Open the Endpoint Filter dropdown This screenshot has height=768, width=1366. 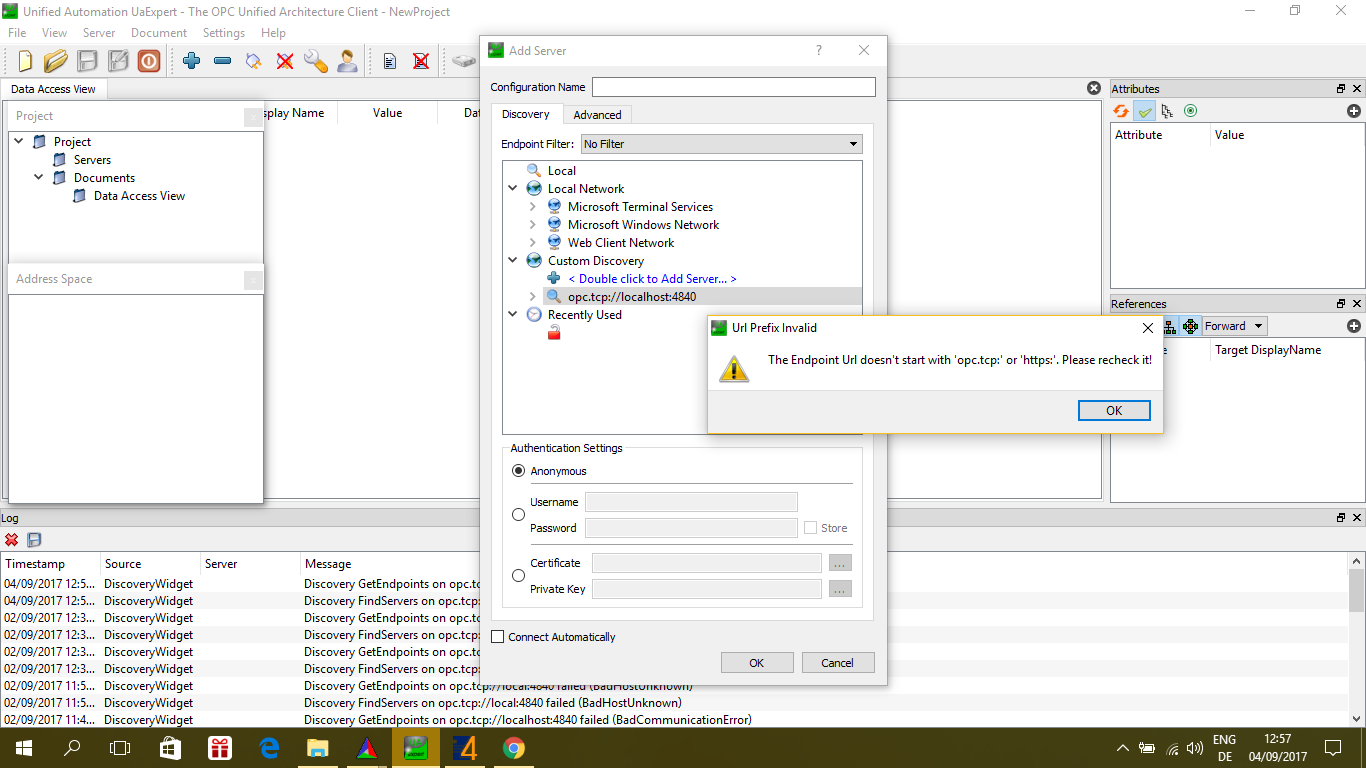pos(721,144)
